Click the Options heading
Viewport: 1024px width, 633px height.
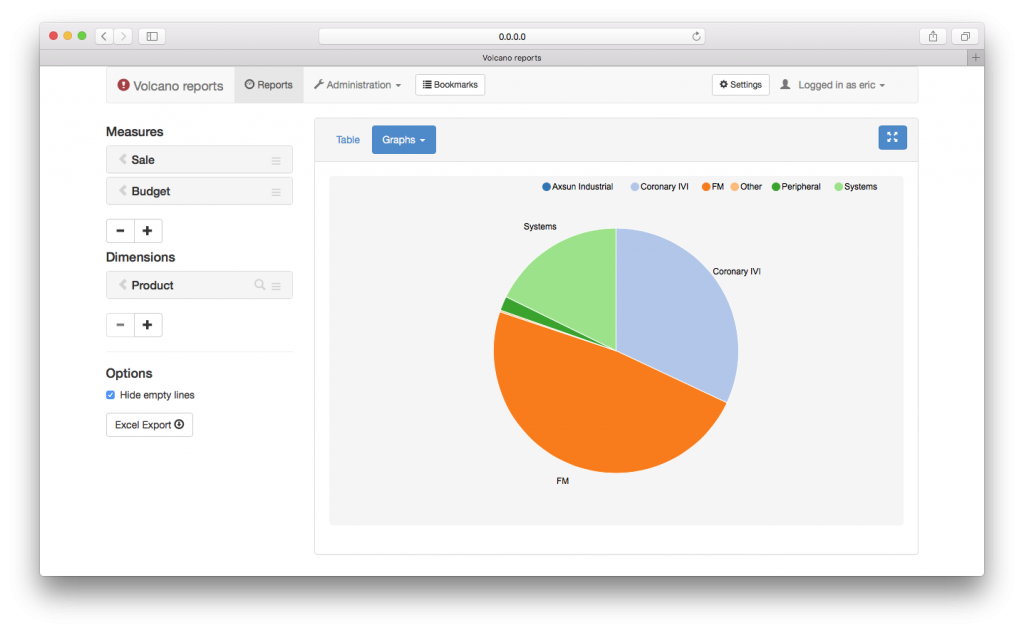click(x=129, y=373)
